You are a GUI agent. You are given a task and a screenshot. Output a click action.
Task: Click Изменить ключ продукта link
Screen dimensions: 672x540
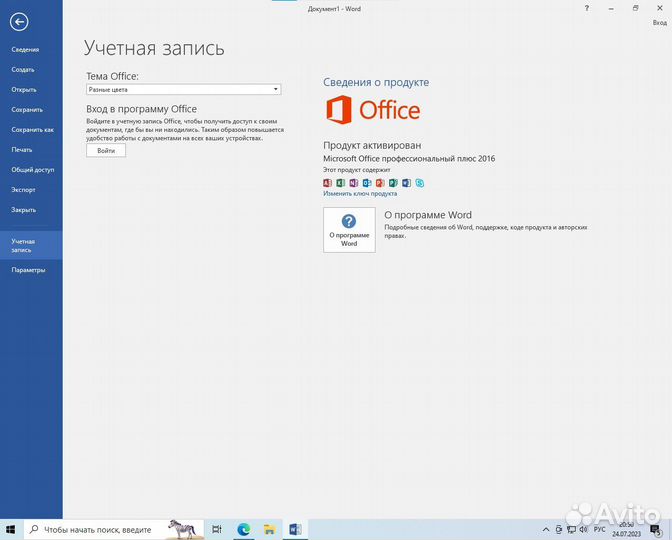(360, 194)
